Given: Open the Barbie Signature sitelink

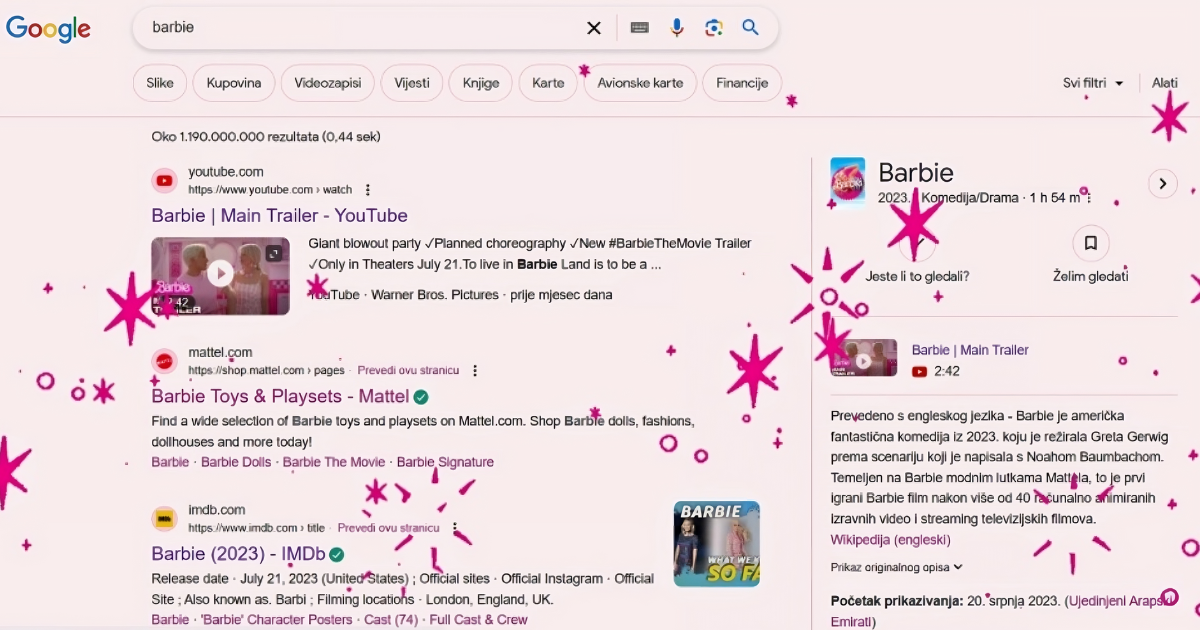Looking at the screenshot, I should coord(445,462).
